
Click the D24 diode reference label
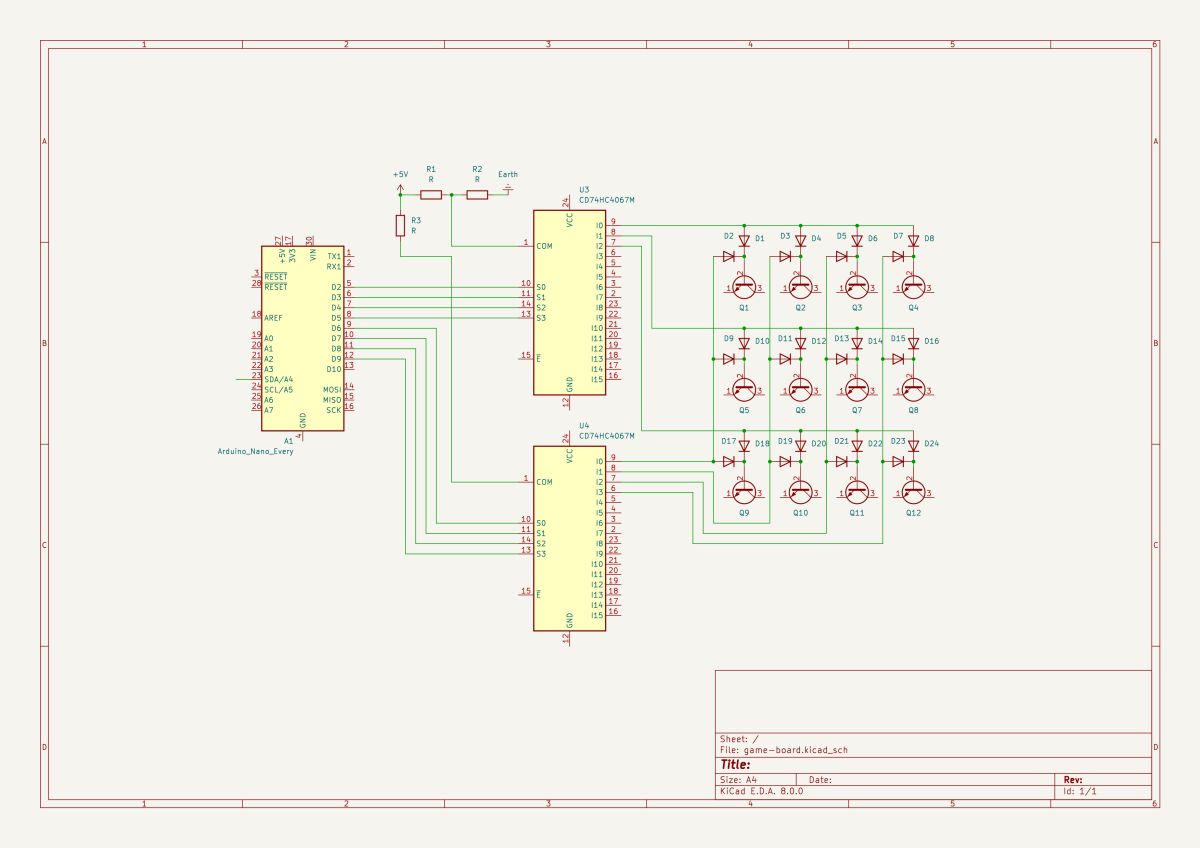click(x=931, y=443)
